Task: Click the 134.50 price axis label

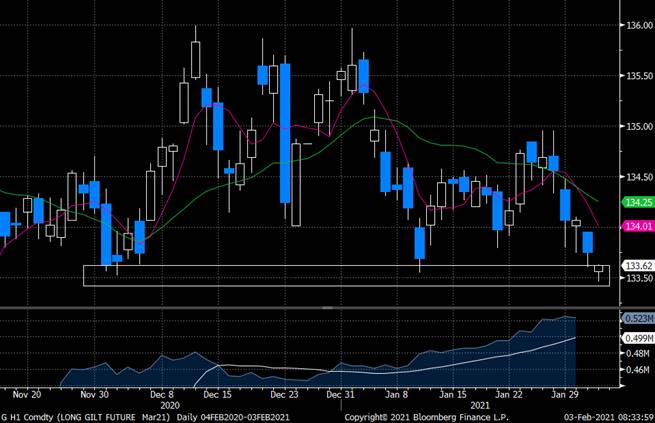Action: pos(640,177)
